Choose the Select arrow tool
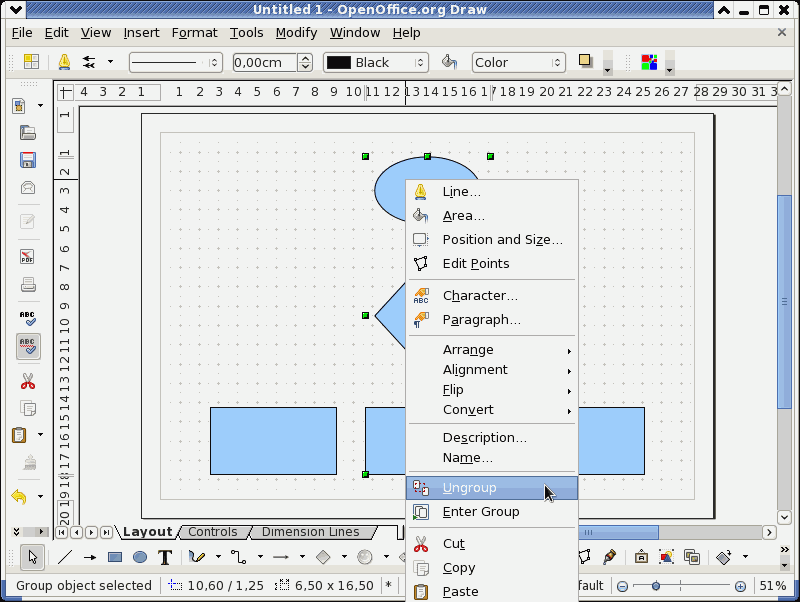This screenshot has height=602, width=800. (33, 557)
